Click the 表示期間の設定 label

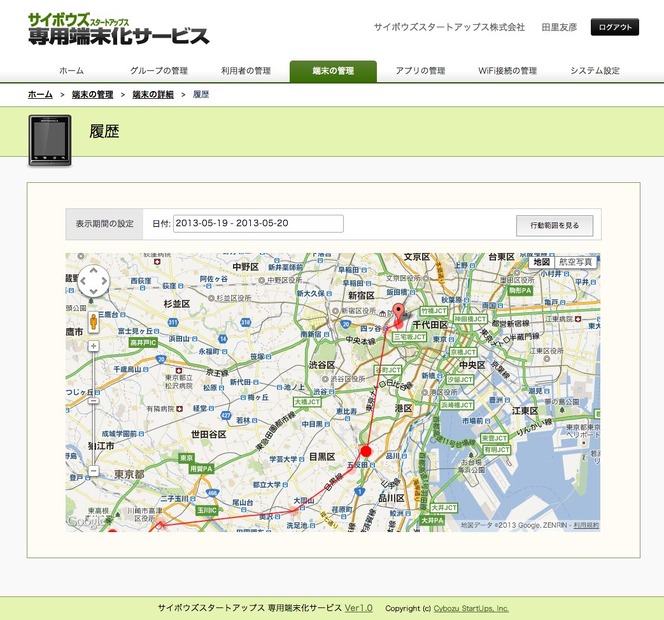[105, 224]
